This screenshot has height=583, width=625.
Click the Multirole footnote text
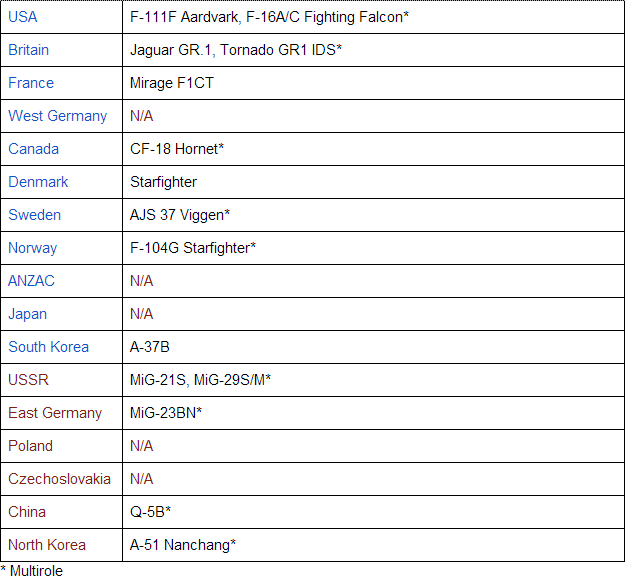[x=31, y=571]
